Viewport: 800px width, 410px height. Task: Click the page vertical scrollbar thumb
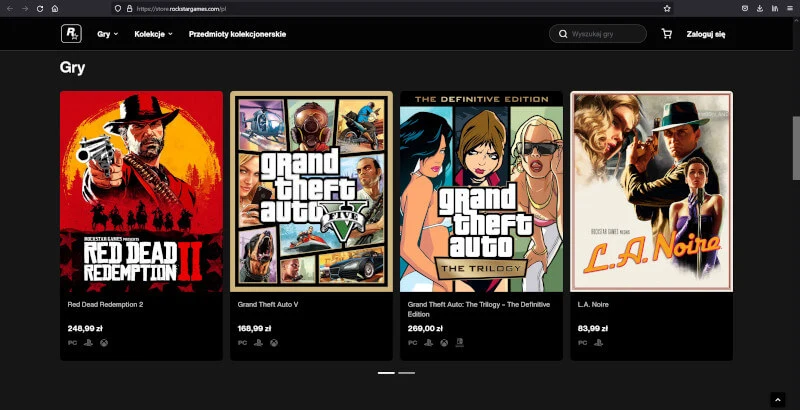(x=796, y=148)
